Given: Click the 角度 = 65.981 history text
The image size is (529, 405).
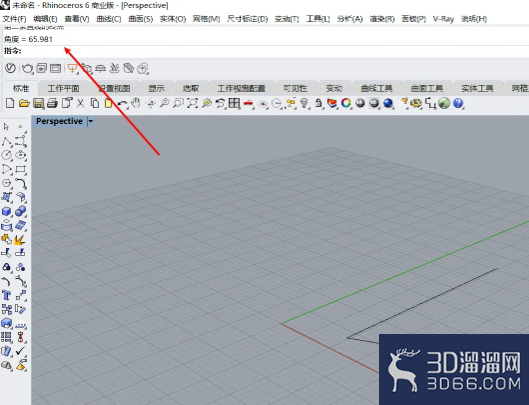Looking at the screenshot, I should [28, 39].
